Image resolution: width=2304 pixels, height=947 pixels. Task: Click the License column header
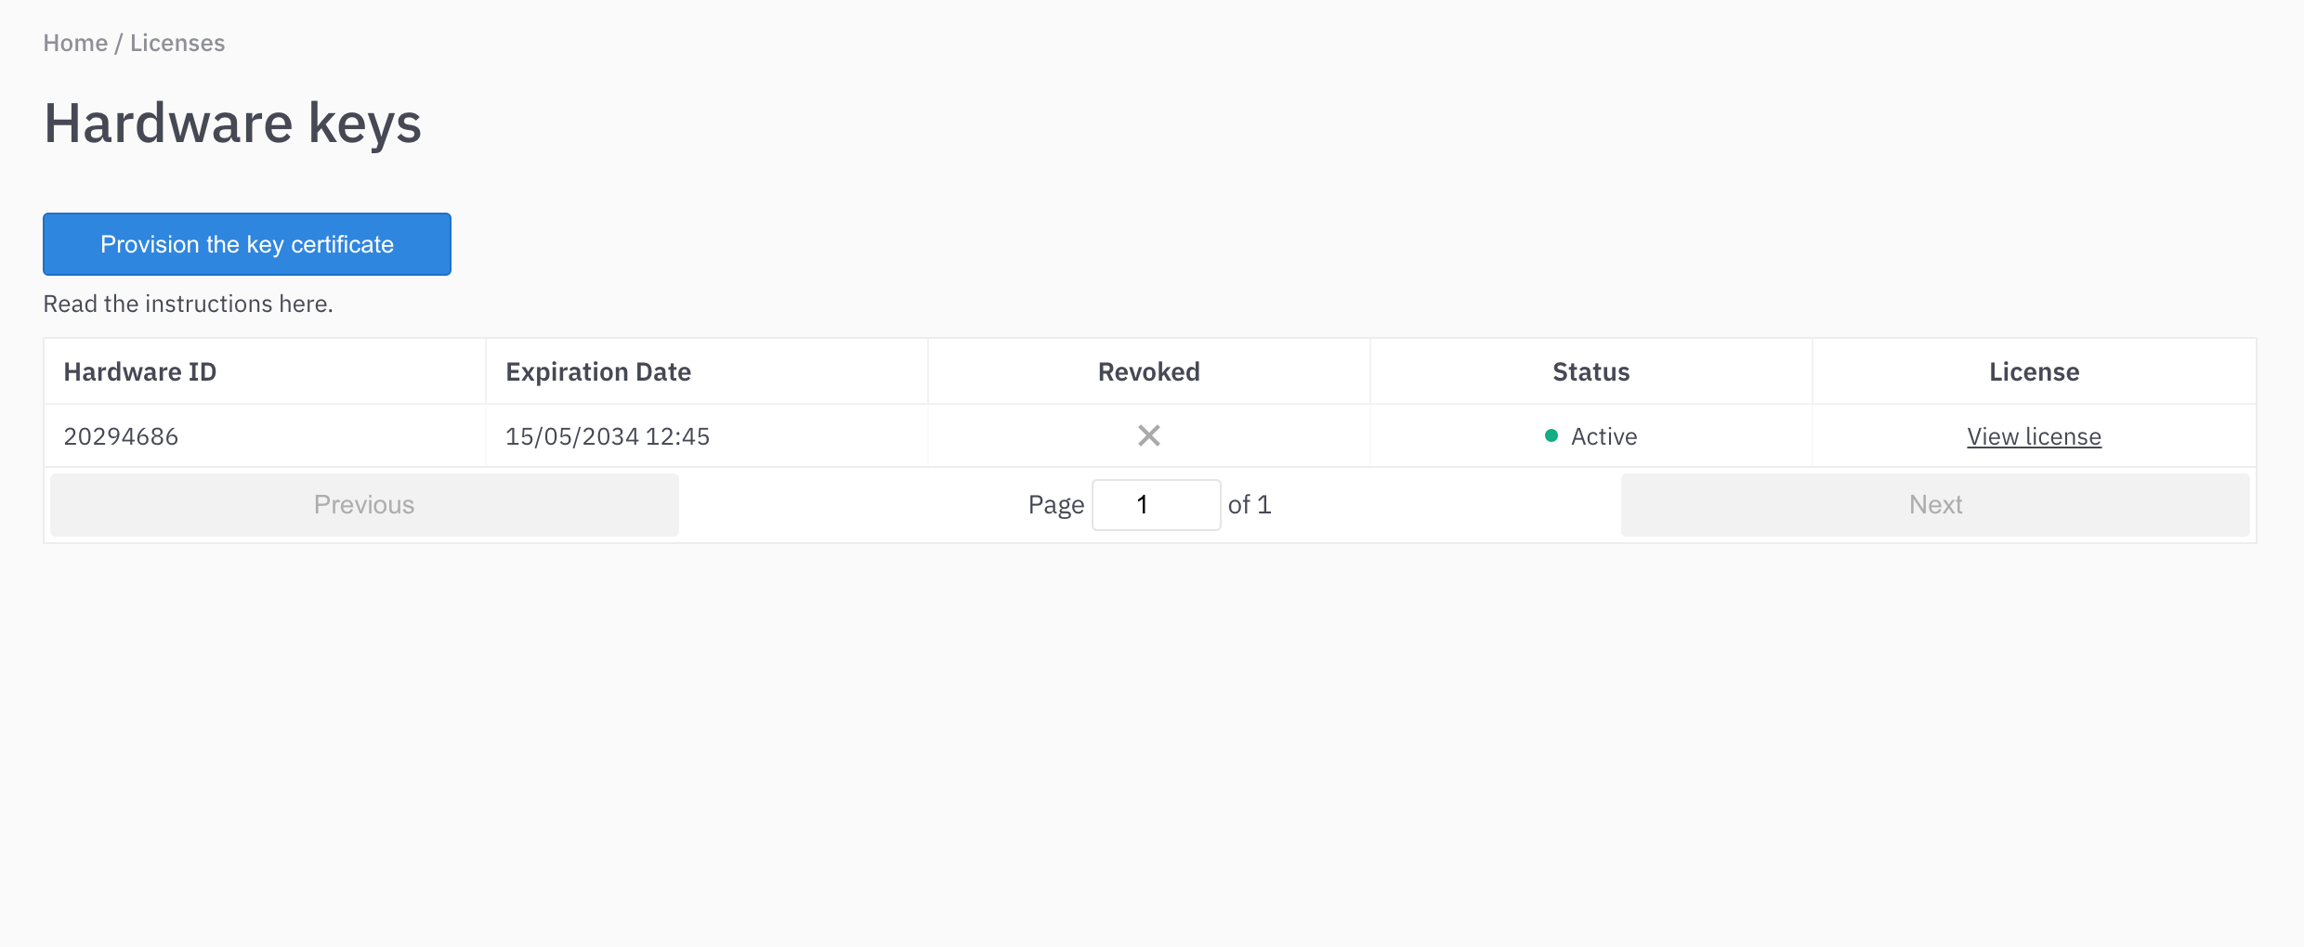pos(2033,372)
